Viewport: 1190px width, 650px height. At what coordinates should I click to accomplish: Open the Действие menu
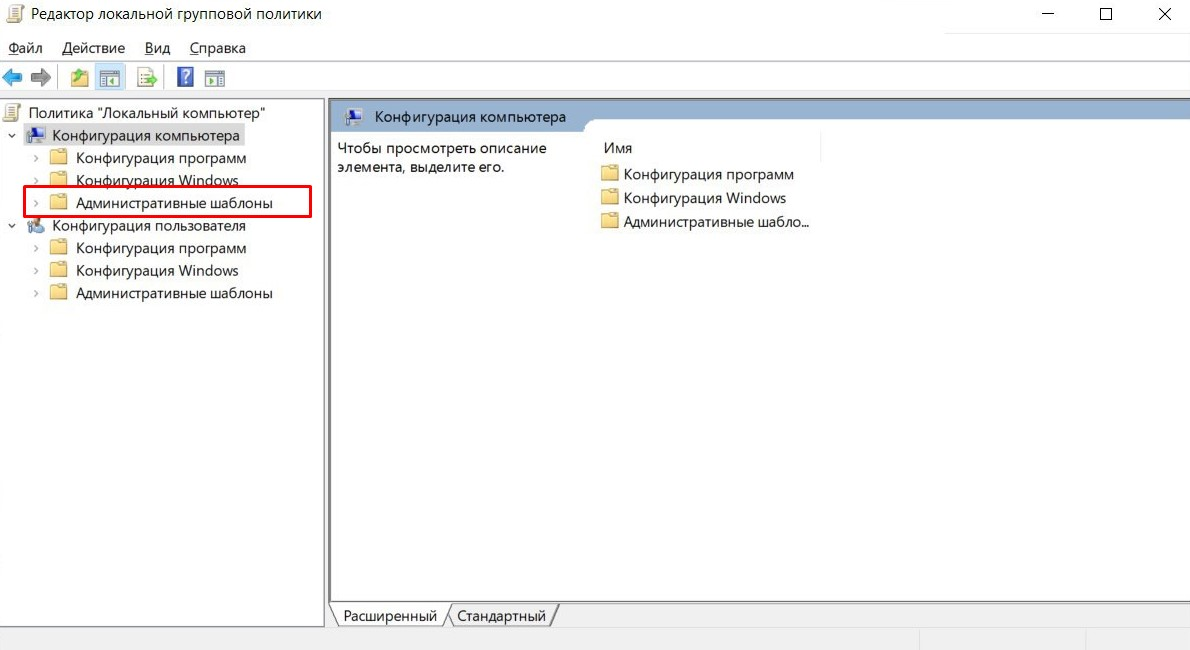coord(93,48)
